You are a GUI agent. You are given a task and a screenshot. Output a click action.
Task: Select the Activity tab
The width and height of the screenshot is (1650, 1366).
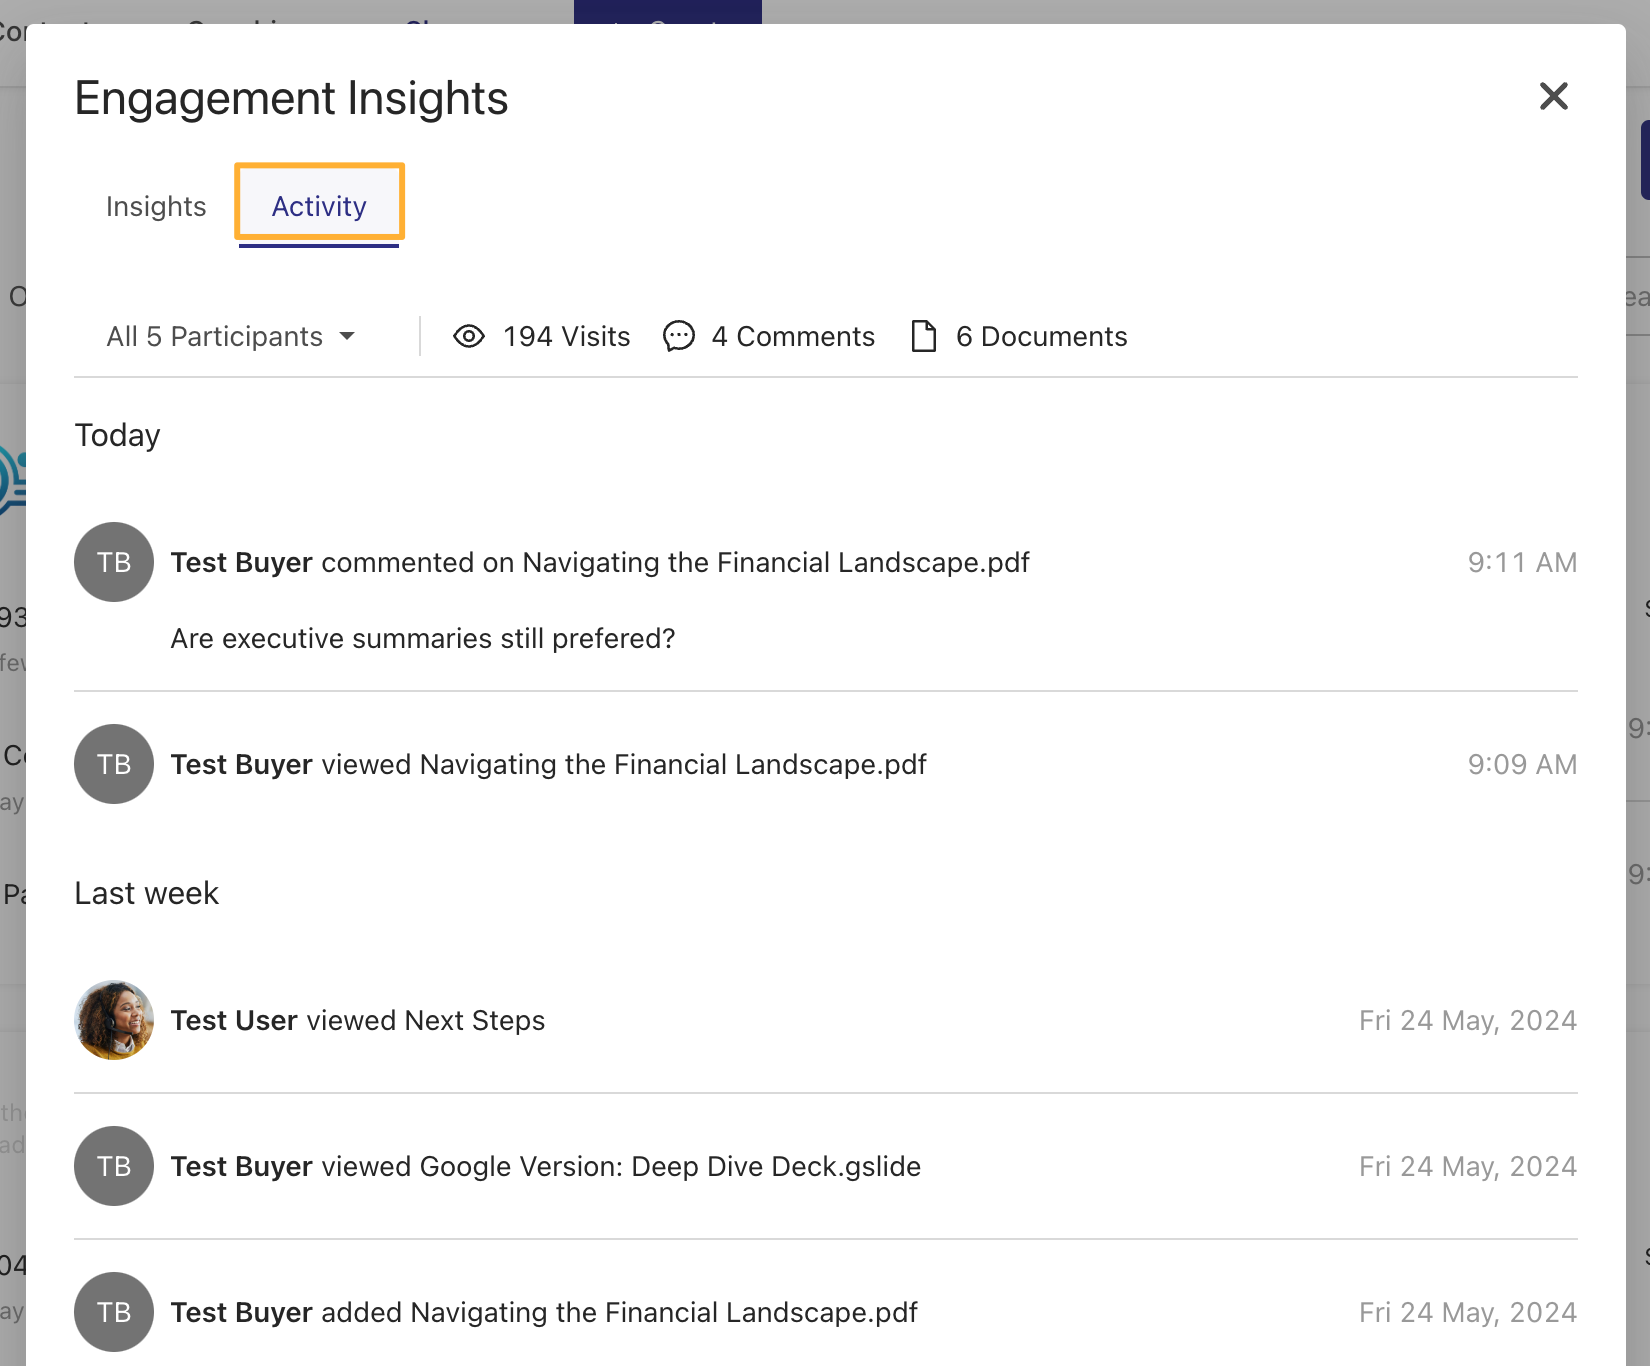319,206
